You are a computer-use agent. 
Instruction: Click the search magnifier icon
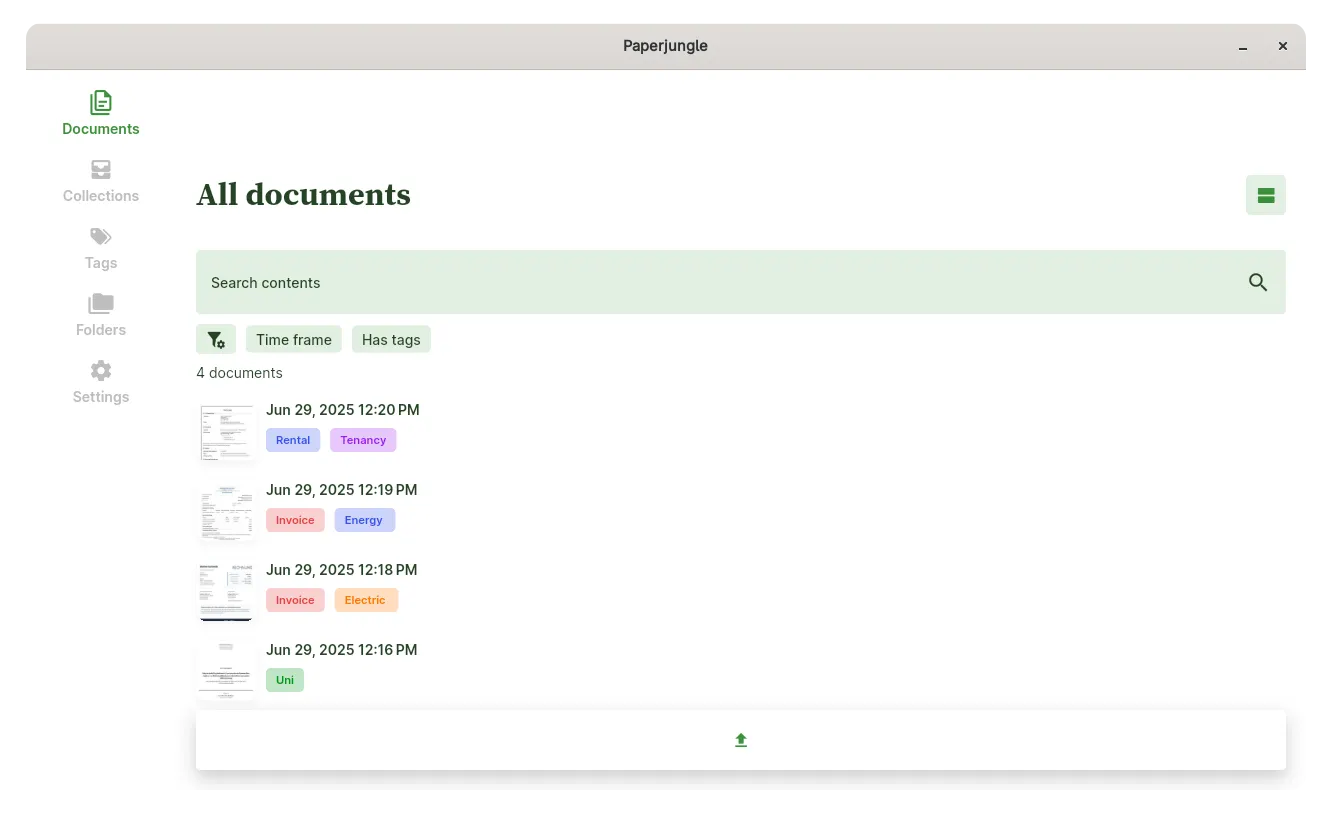click(1258, 283)
